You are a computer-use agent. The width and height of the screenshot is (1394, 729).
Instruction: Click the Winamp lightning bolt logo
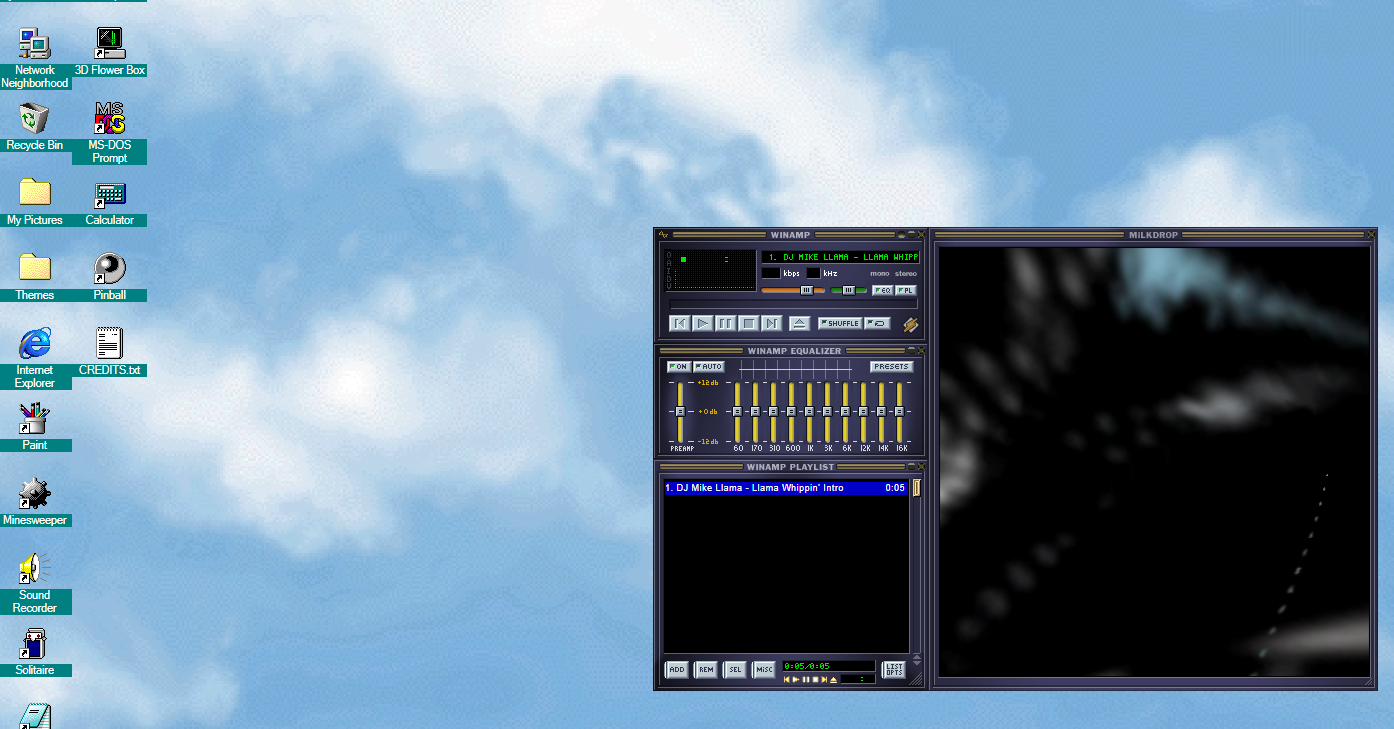coord(910,324)
